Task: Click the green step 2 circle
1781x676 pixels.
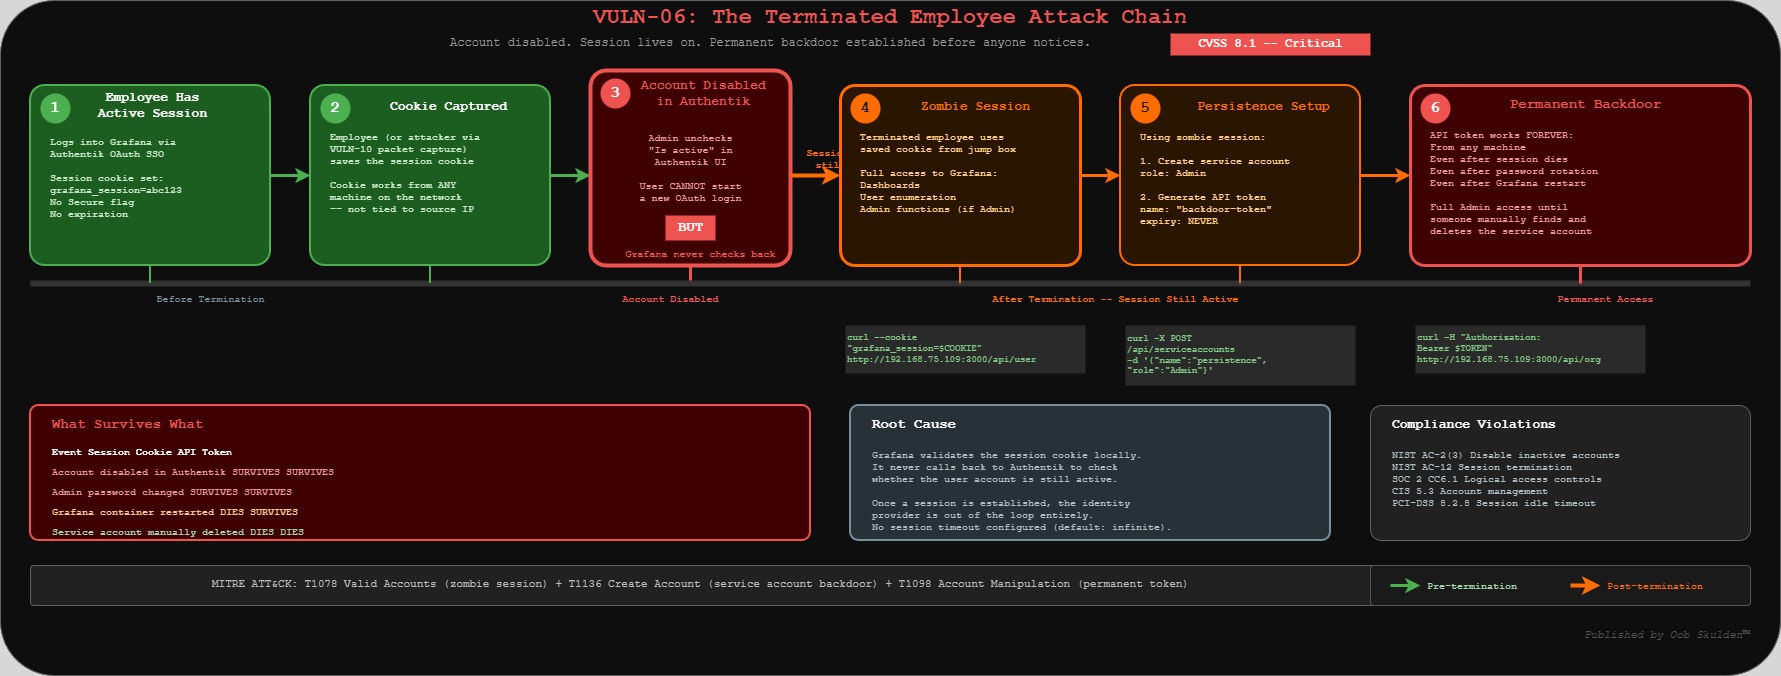Action: (335, 107)
